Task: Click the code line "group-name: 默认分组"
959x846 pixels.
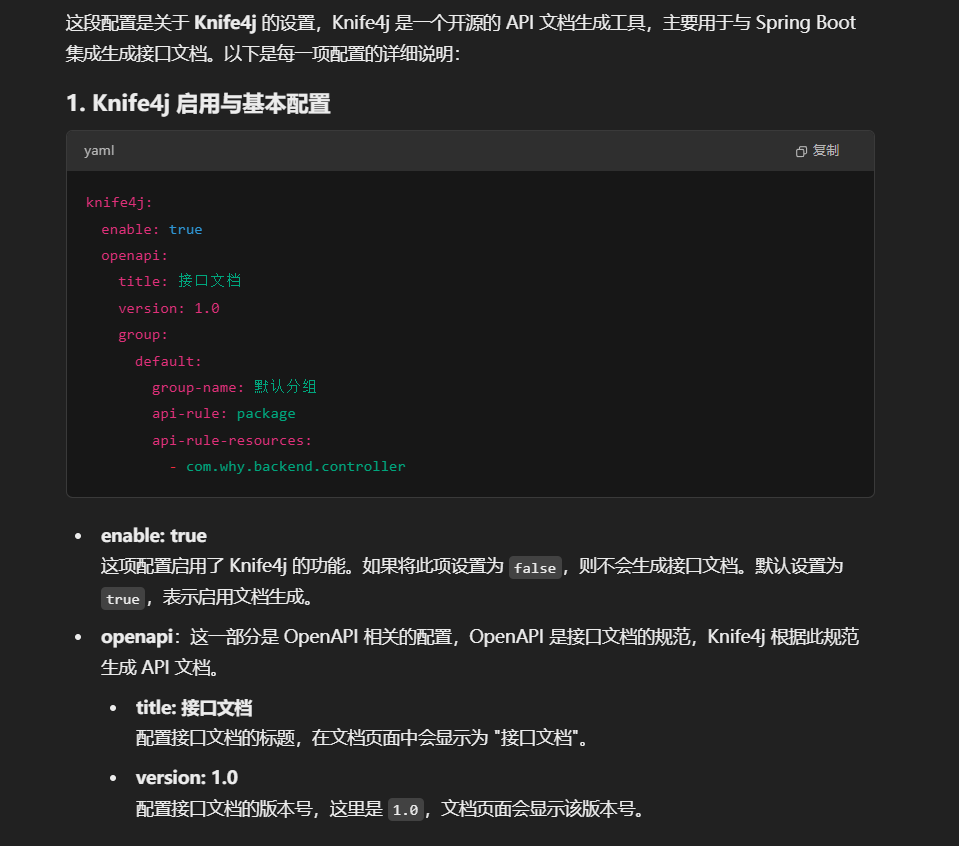Action: pyautogui.click(x=234, y=387)
